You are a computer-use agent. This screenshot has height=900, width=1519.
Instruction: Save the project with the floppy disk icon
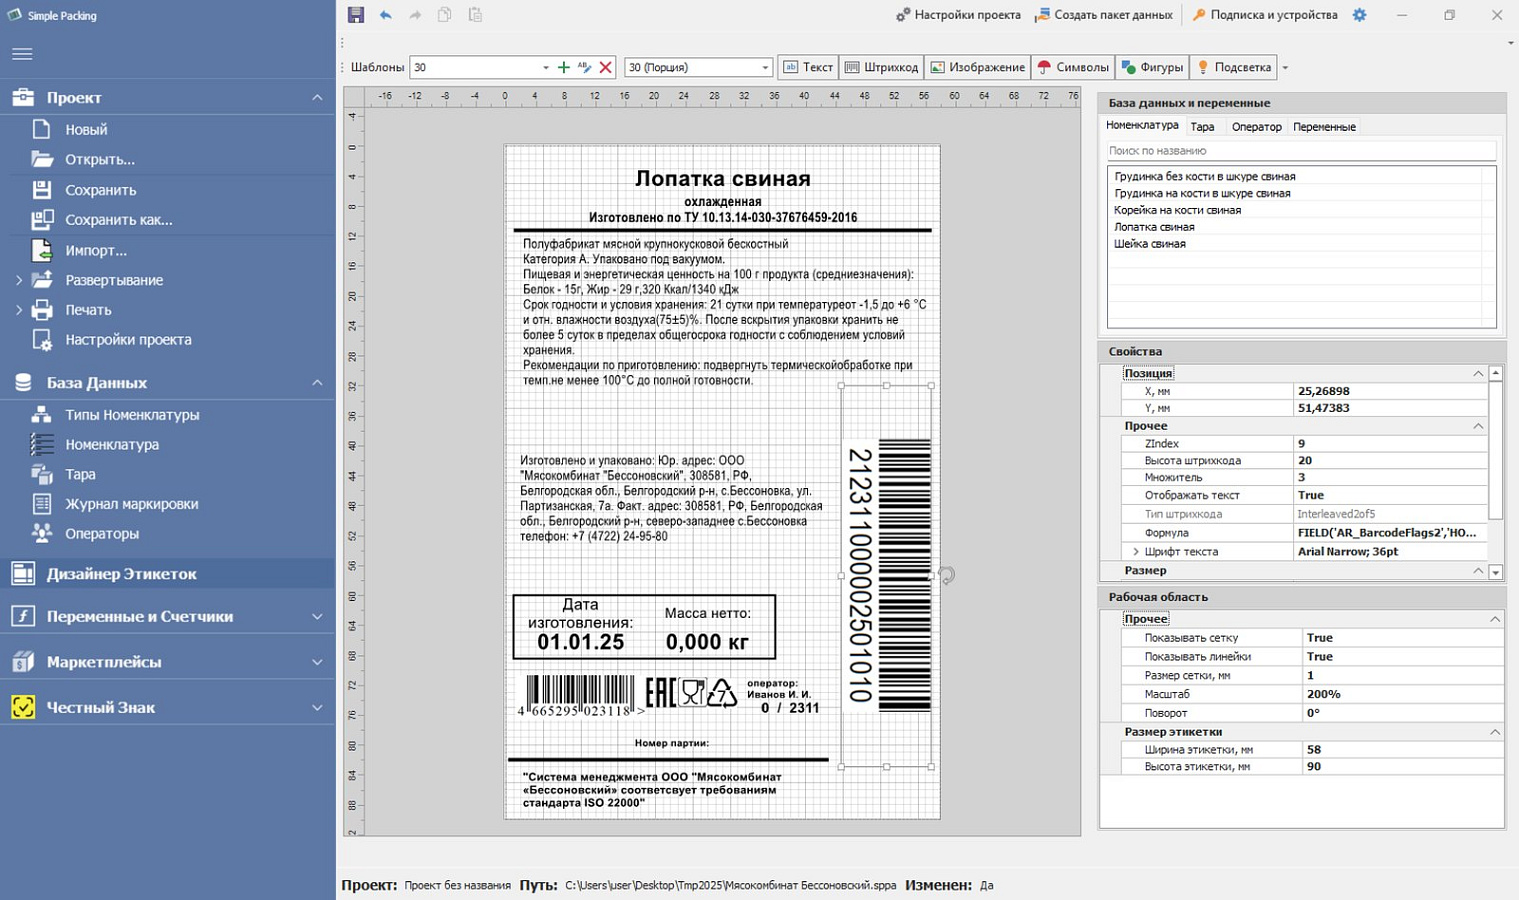pos(356,15)
